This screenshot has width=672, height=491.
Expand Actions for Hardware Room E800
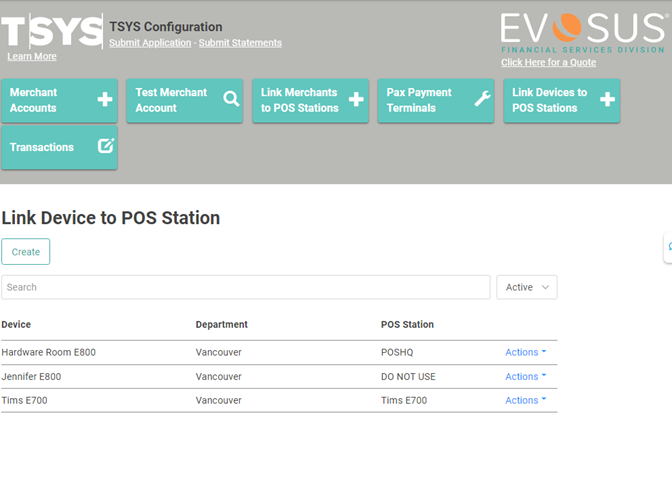coord(525,352)
